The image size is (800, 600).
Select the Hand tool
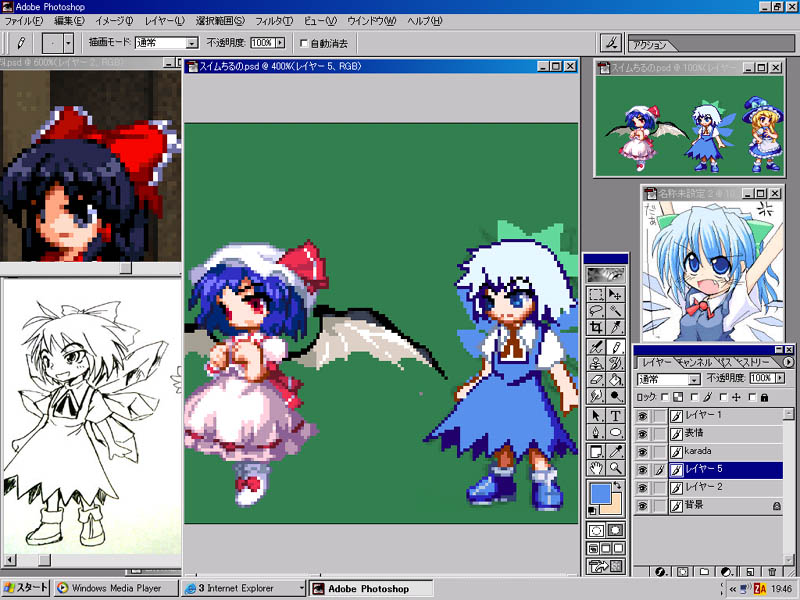(x=595, y=467)
